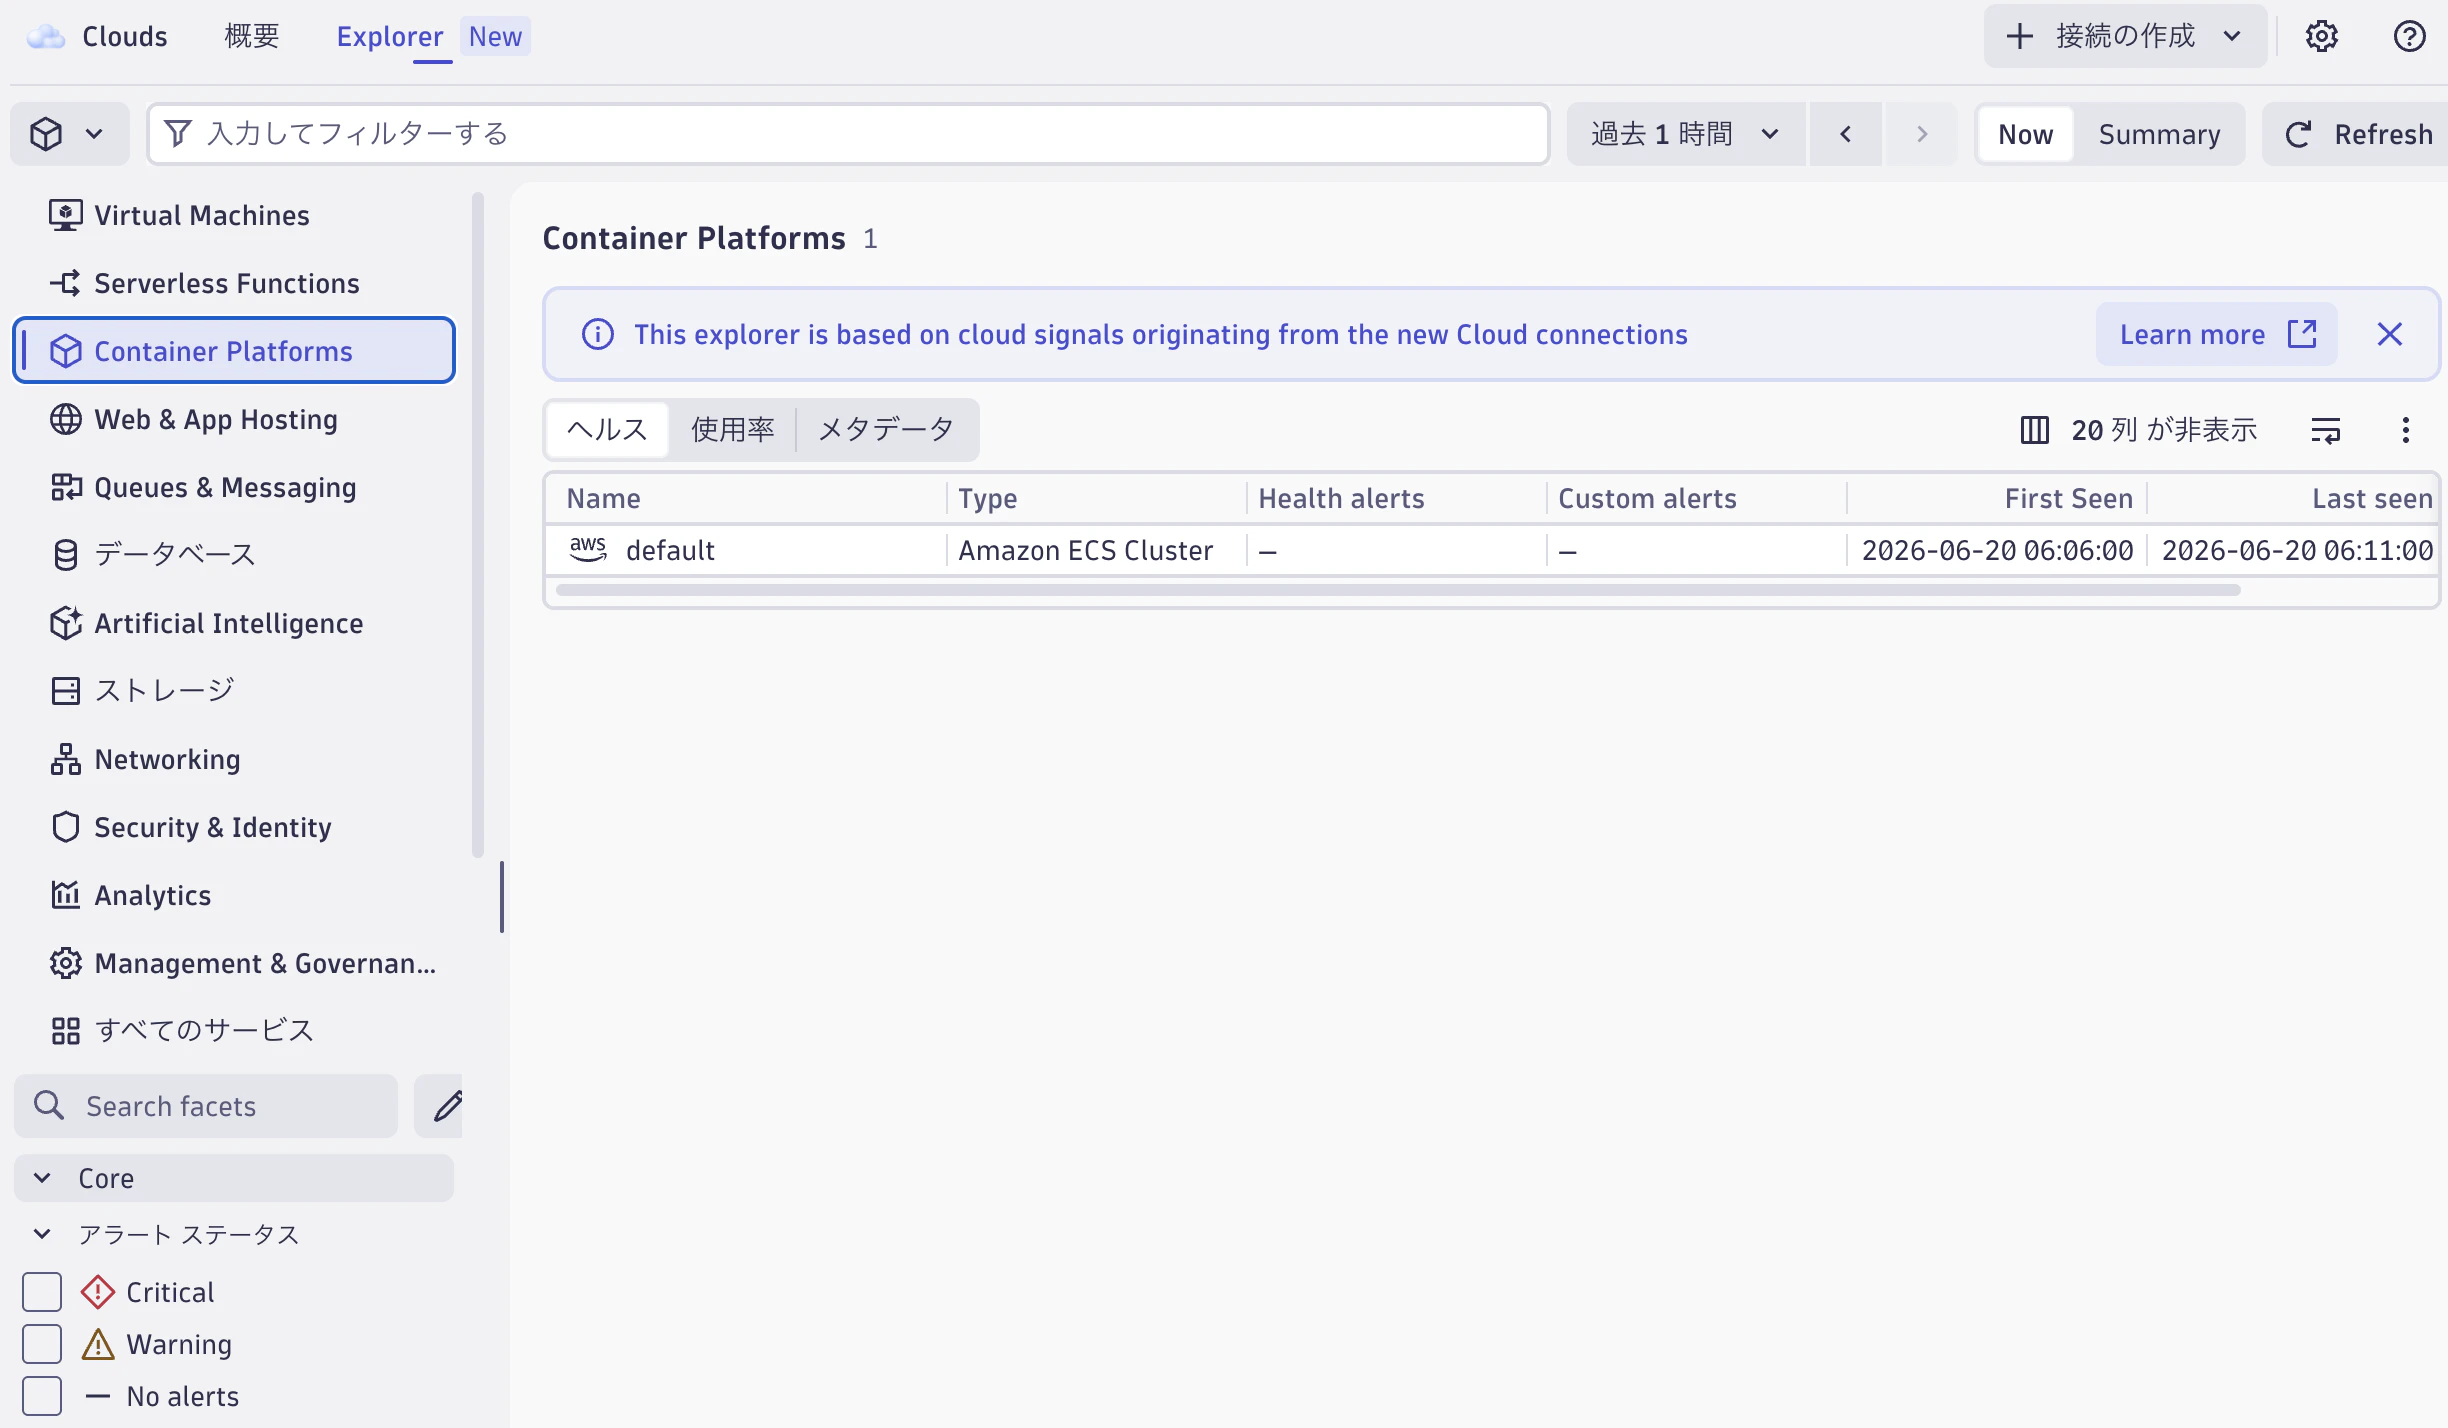Viewport: 2448px width, 1428px height.
Task: Open the table three-dots options menu
Action: pos(2406,430)
